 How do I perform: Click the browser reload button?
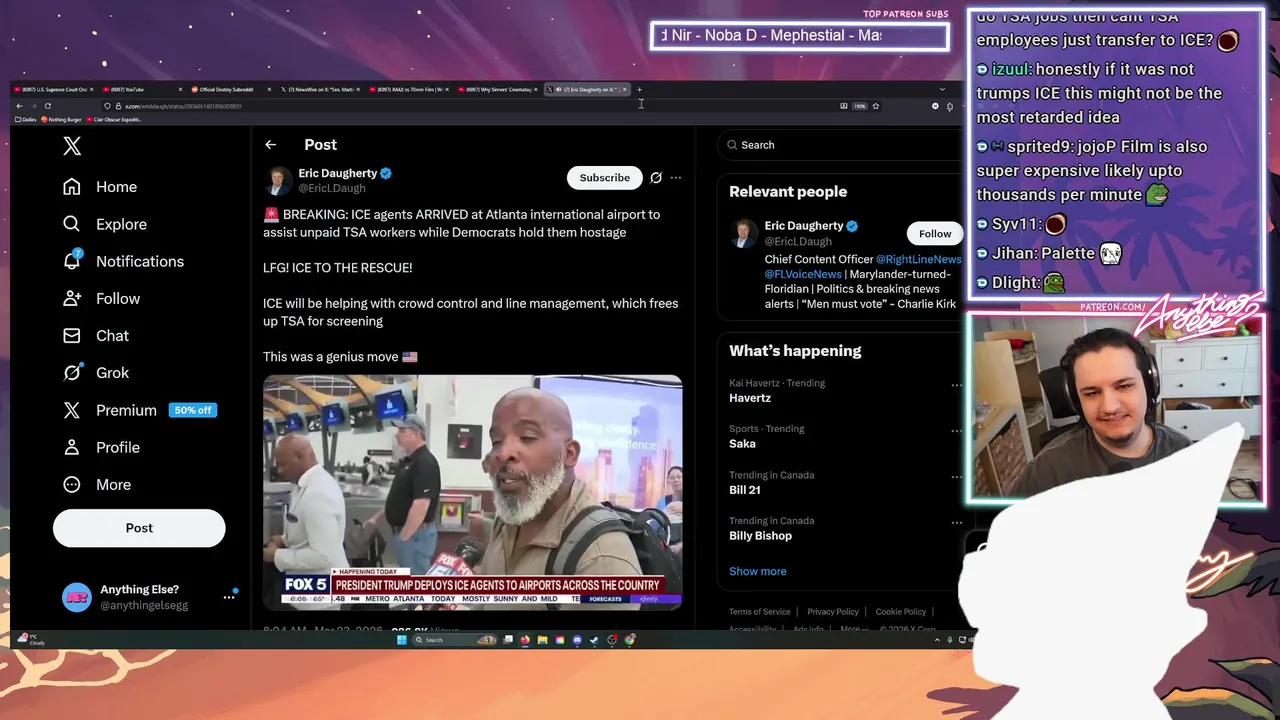pyautogui.click(x=47, y=106)
